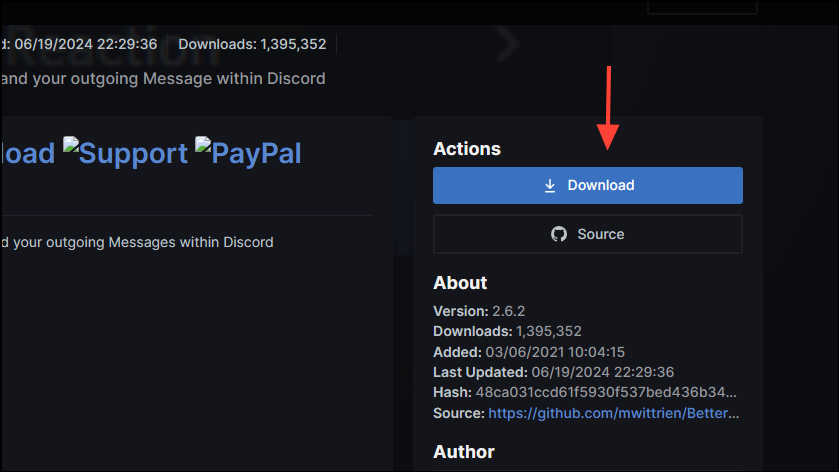Click the partially visible 'load' badge link
The width and height of the screenshot is (839, 472).
[28, 152]
